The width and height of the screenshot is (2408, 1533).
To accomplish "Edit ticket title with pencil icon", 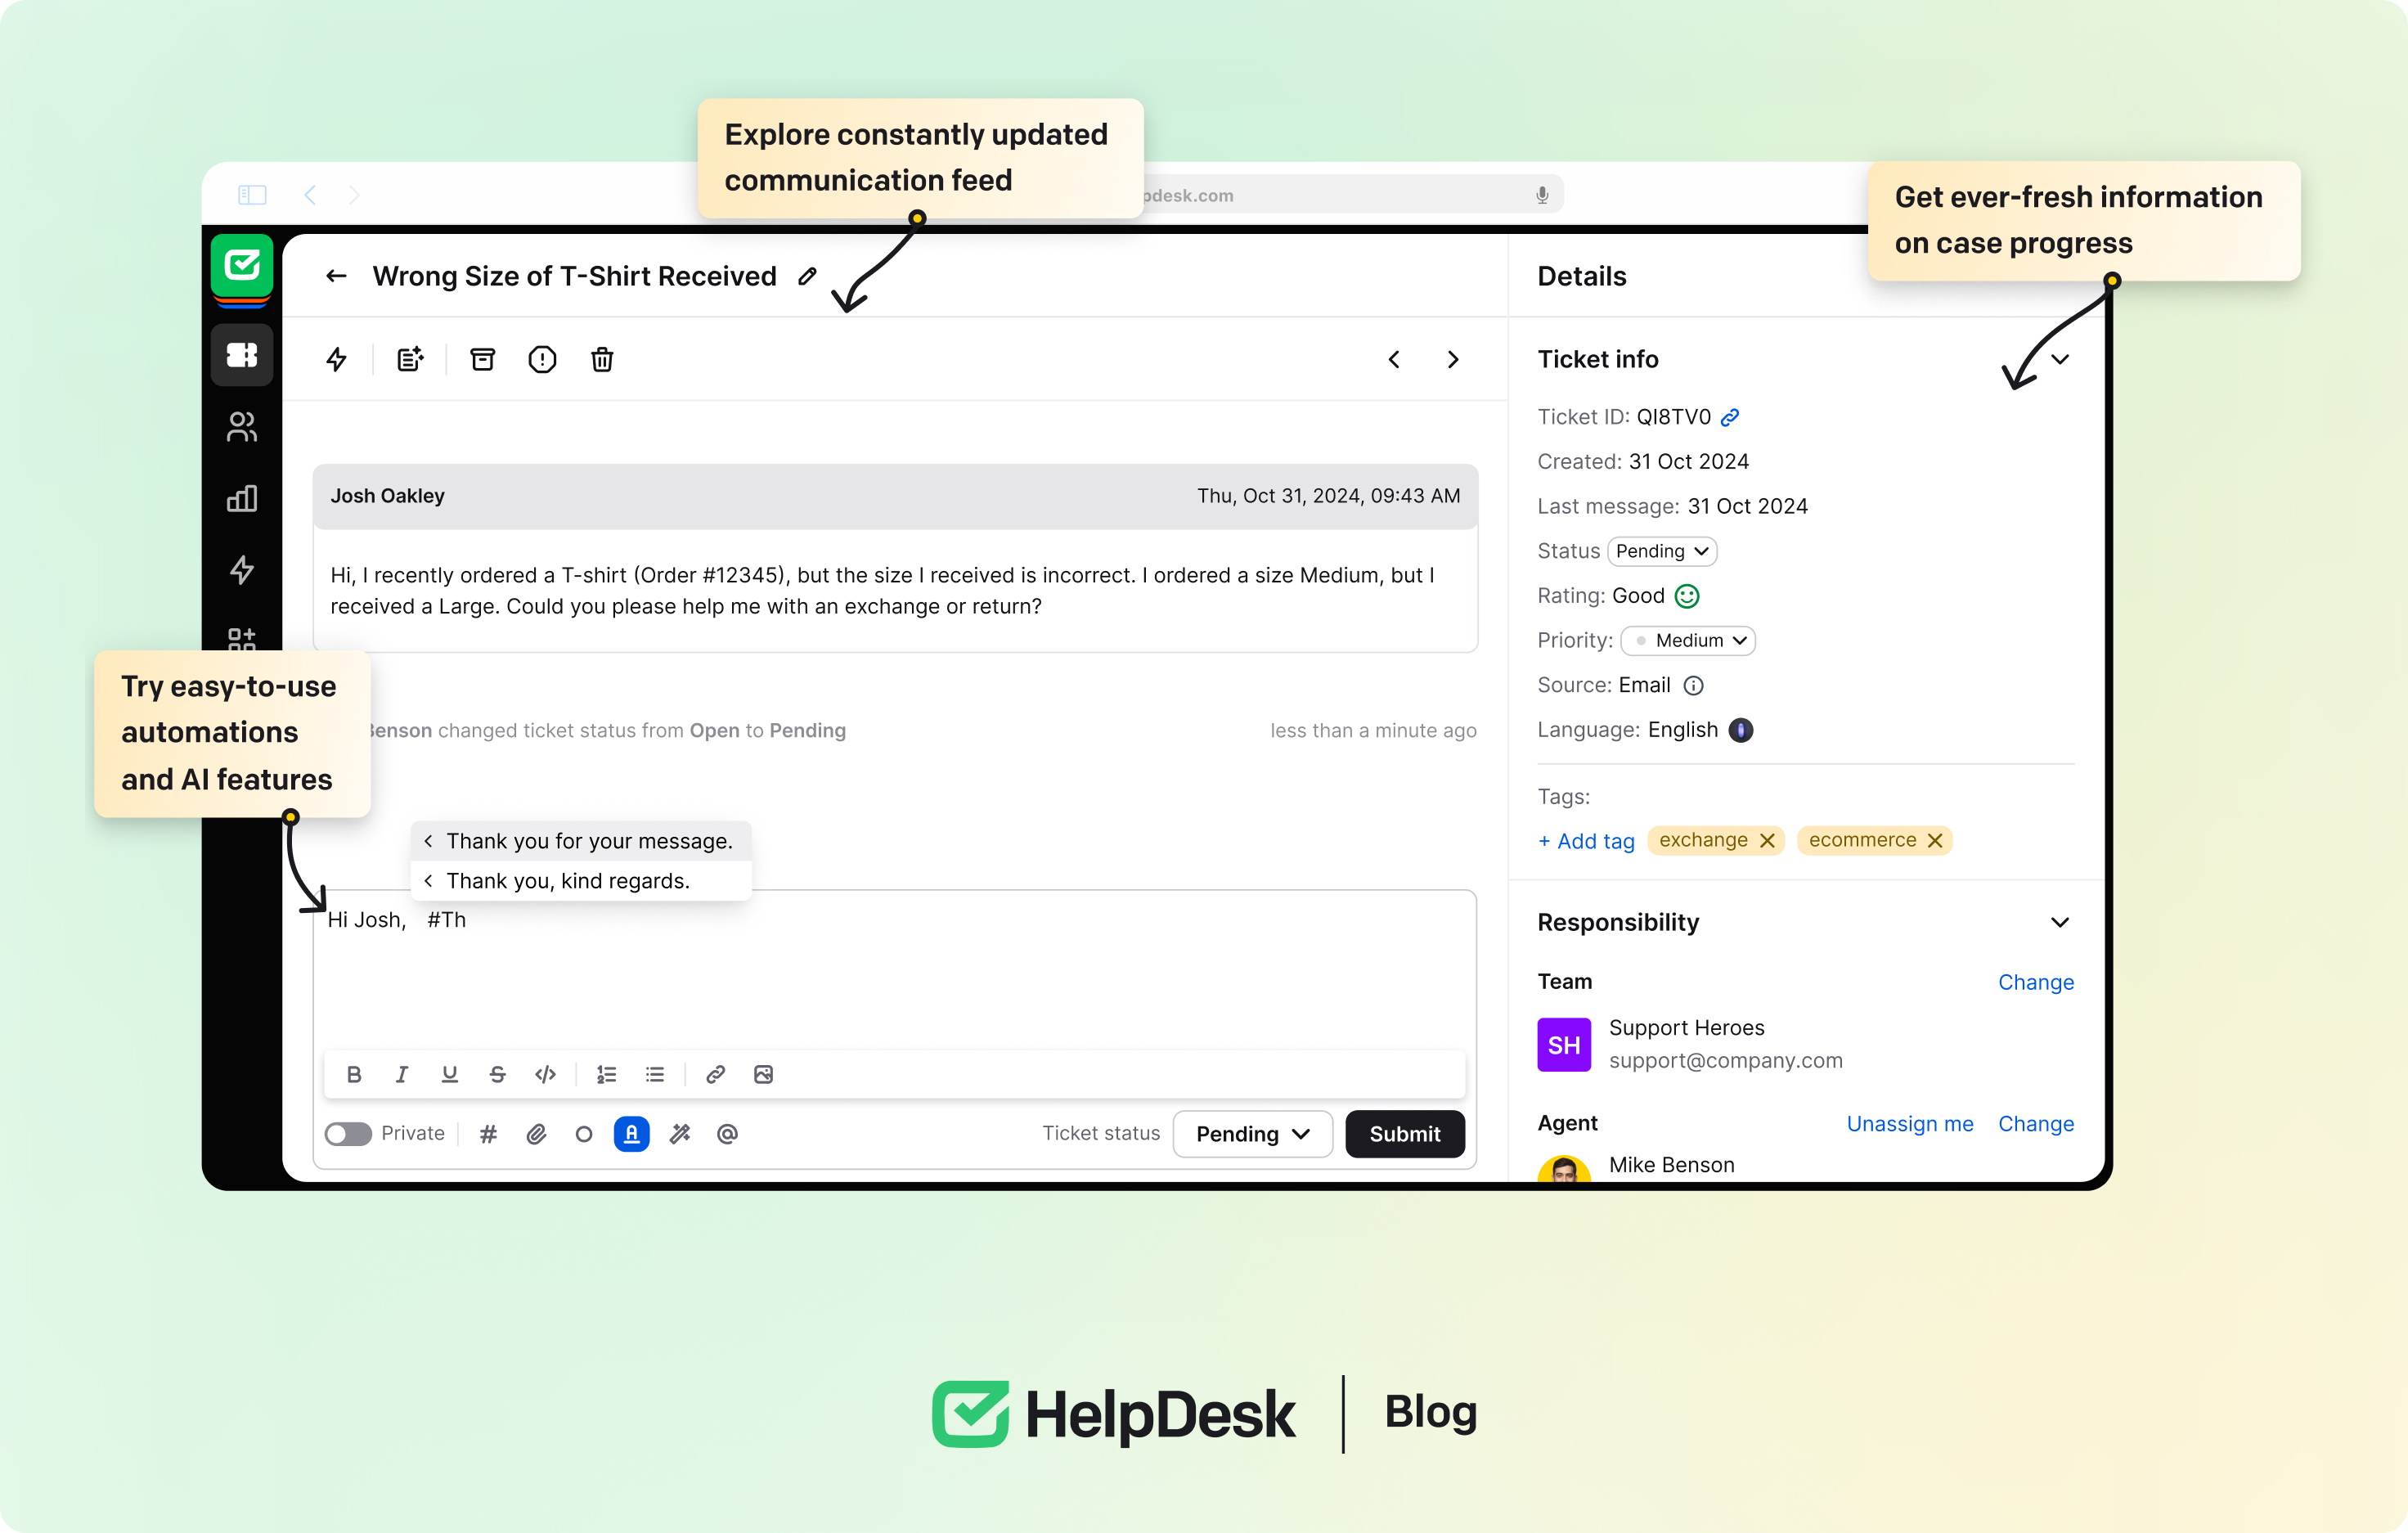I will [x=807, y=276].
